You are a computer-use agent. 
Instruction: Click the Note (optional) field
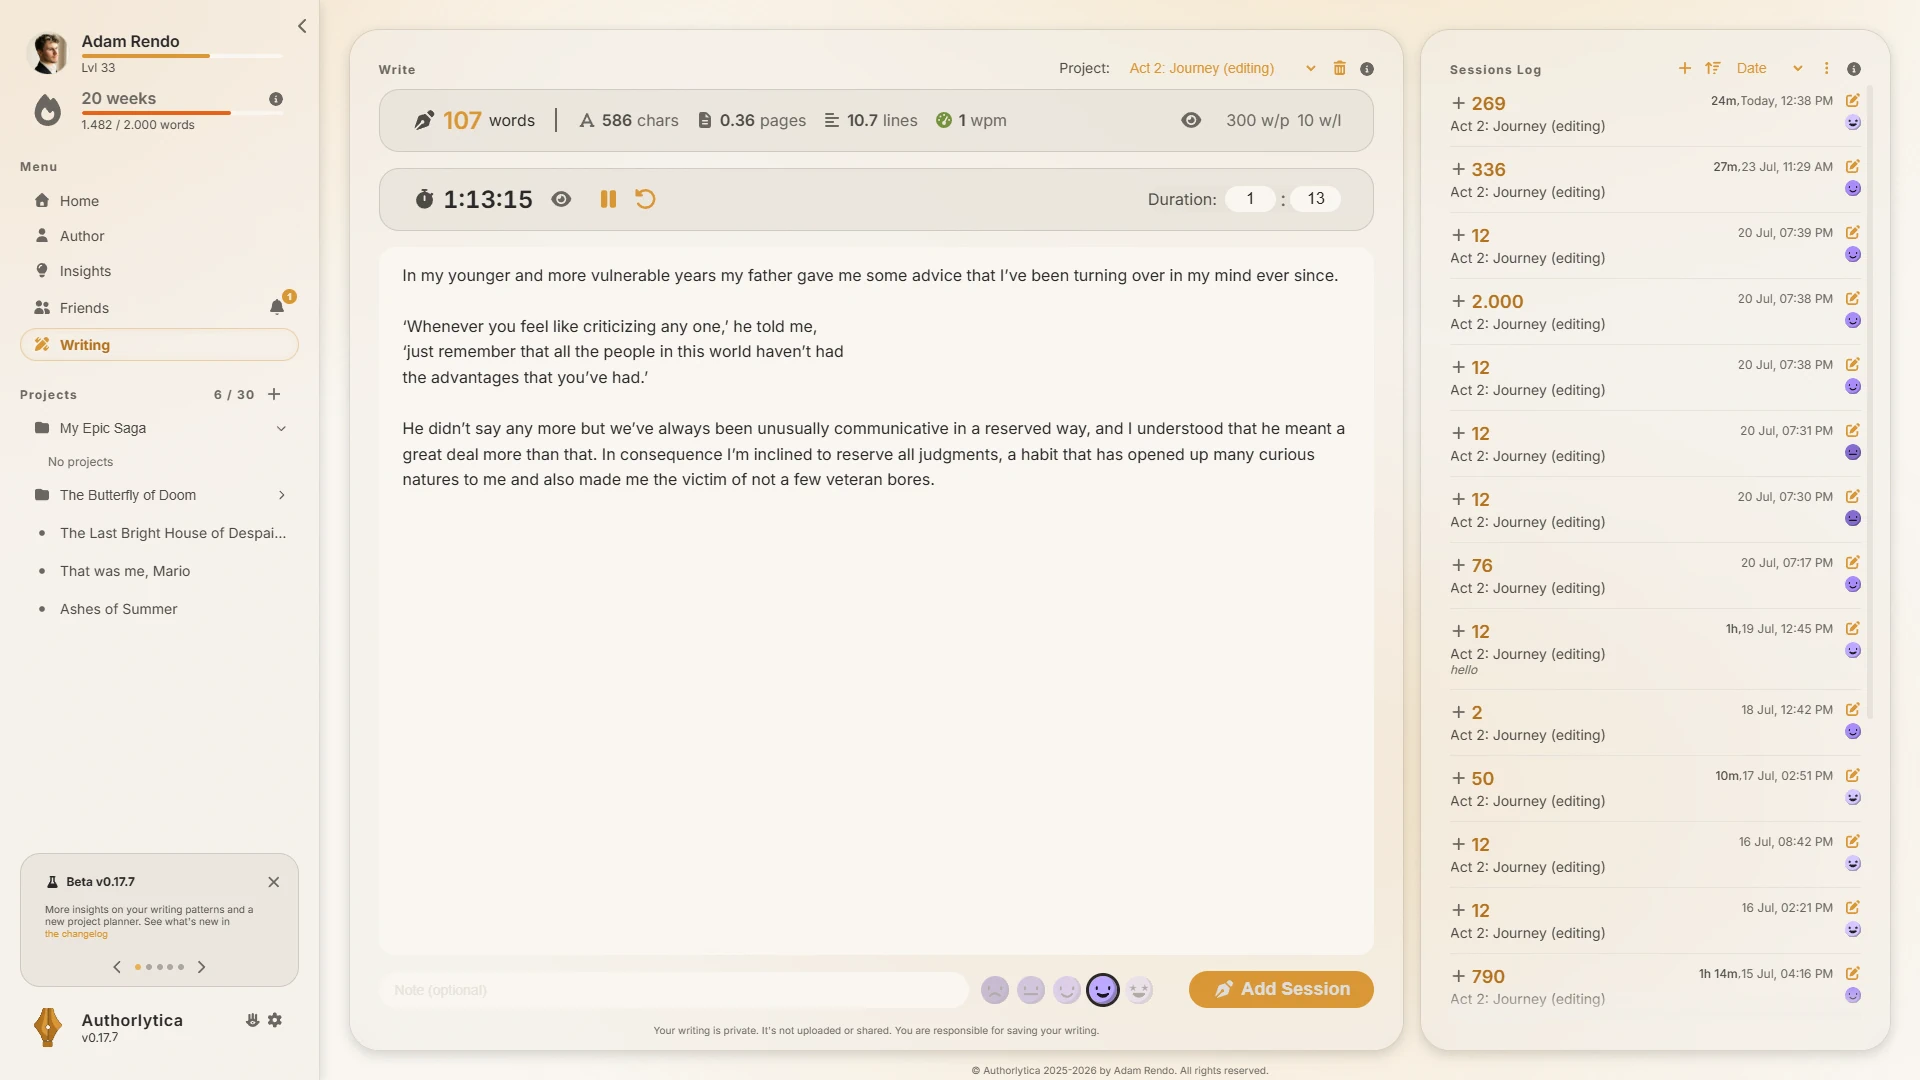point(673,990)
